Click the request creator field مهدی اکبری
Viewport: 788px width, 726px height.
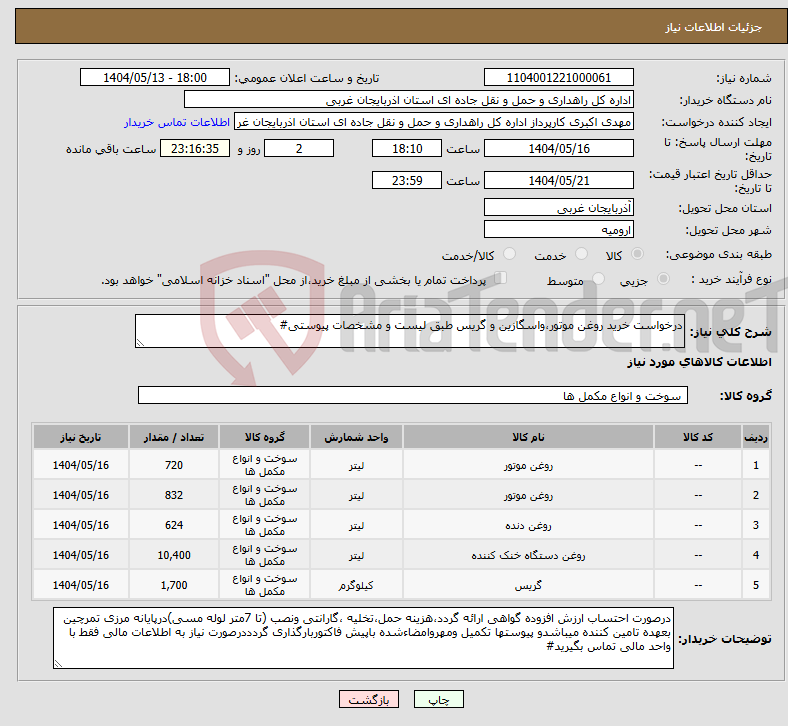[x=434, y=122]
